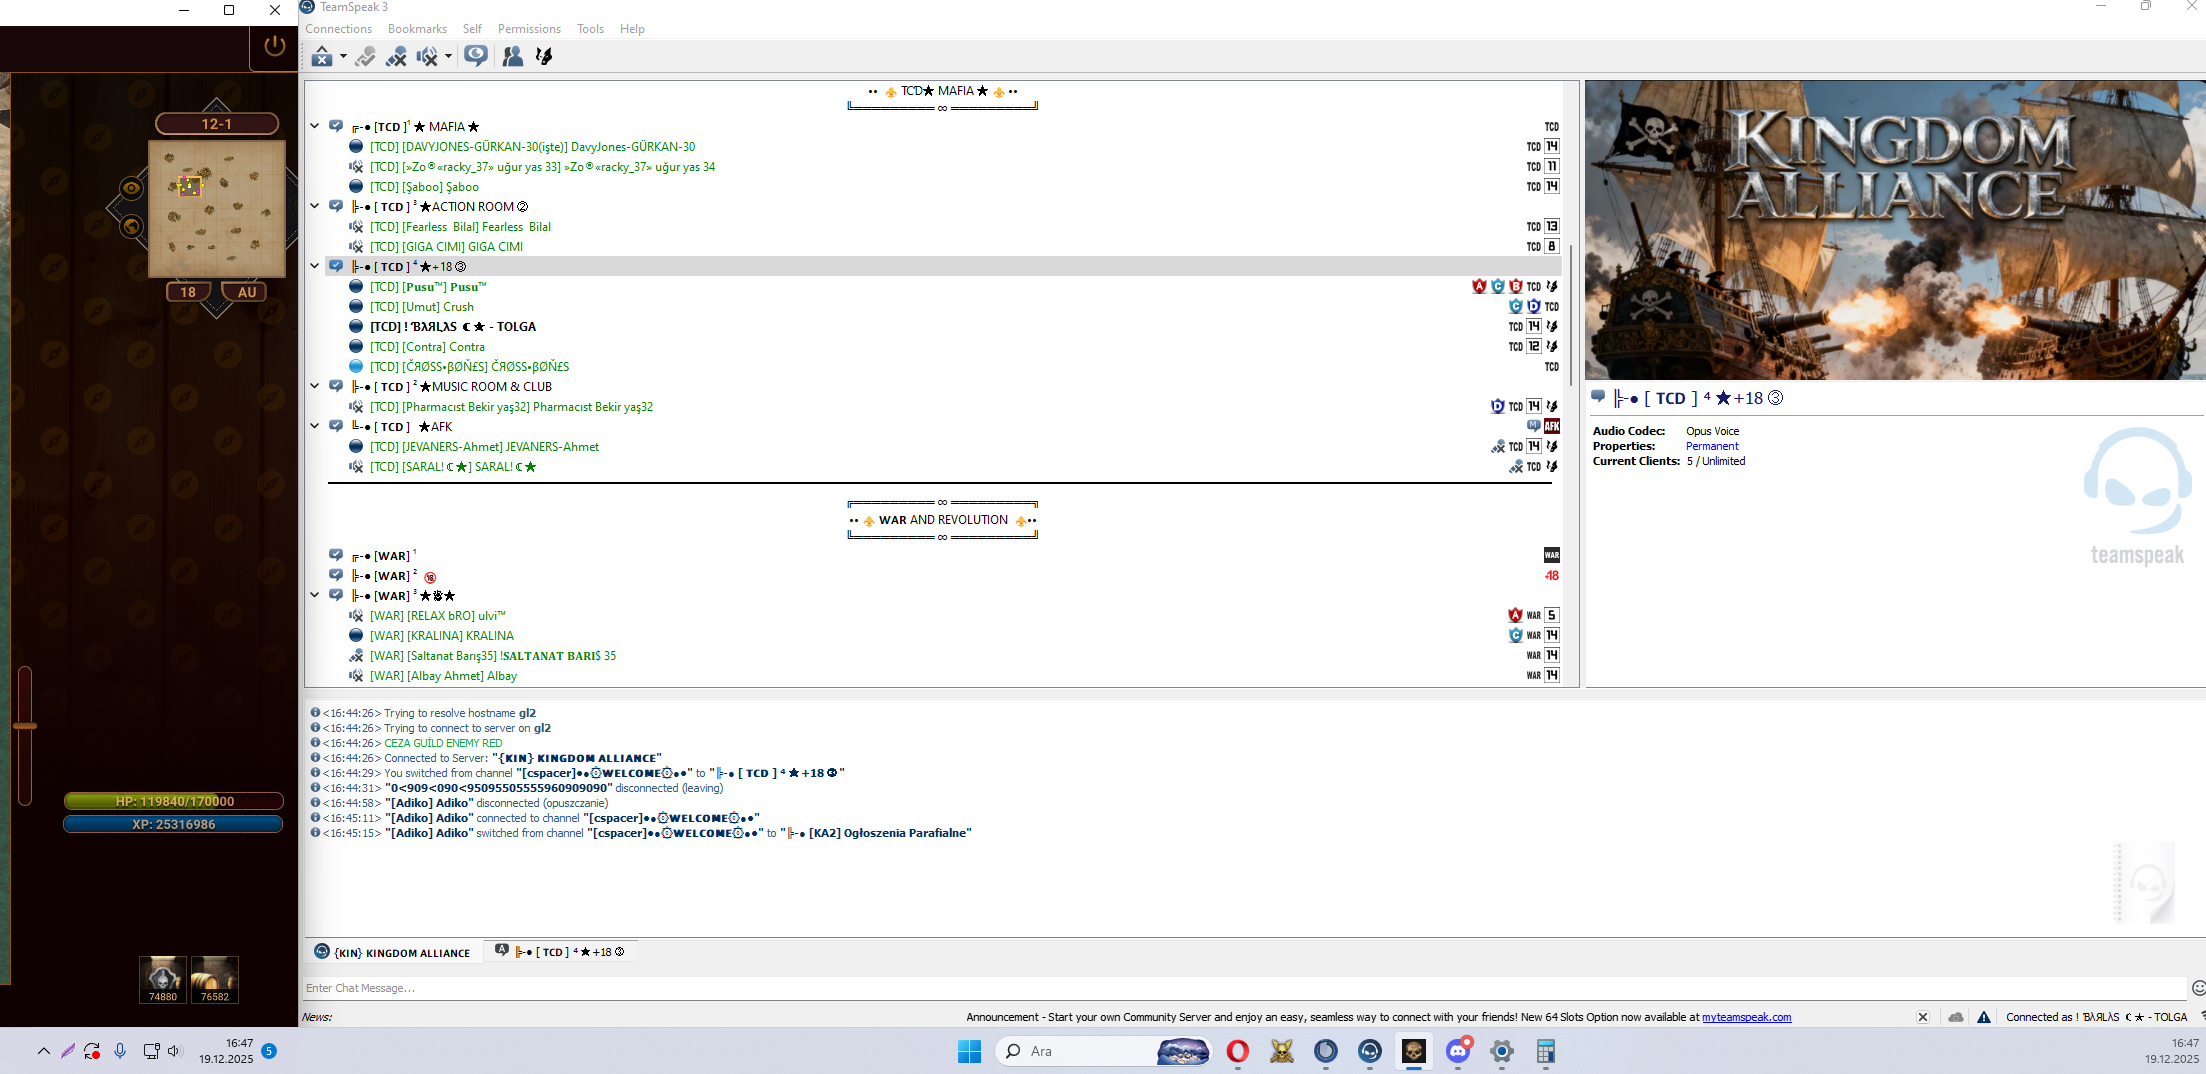Viewport: 2206px width, 1074px height.
Task: Click the Kingdom Alliance banner image
Action: (x=1895, y=230)
